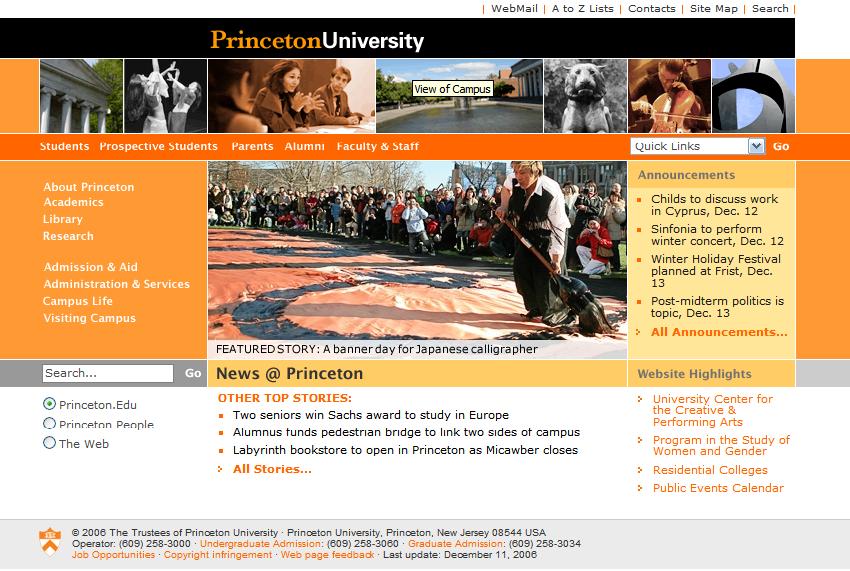This screenshot has width=850, height=571.
Task: Open Job Opportunities footer link
Action: 113,555
